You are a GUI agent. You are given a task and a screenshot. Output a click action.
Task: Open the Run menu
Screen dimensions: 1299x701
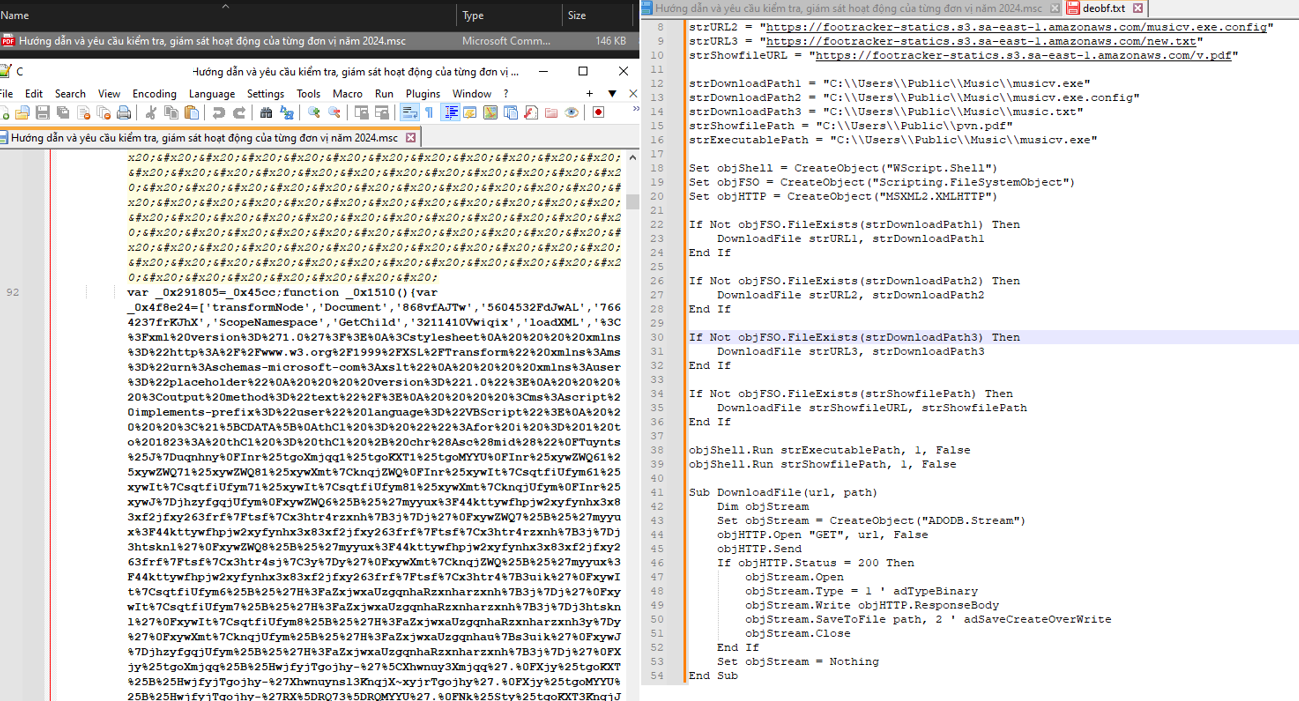pyautogui.click(x=384, y=93)
